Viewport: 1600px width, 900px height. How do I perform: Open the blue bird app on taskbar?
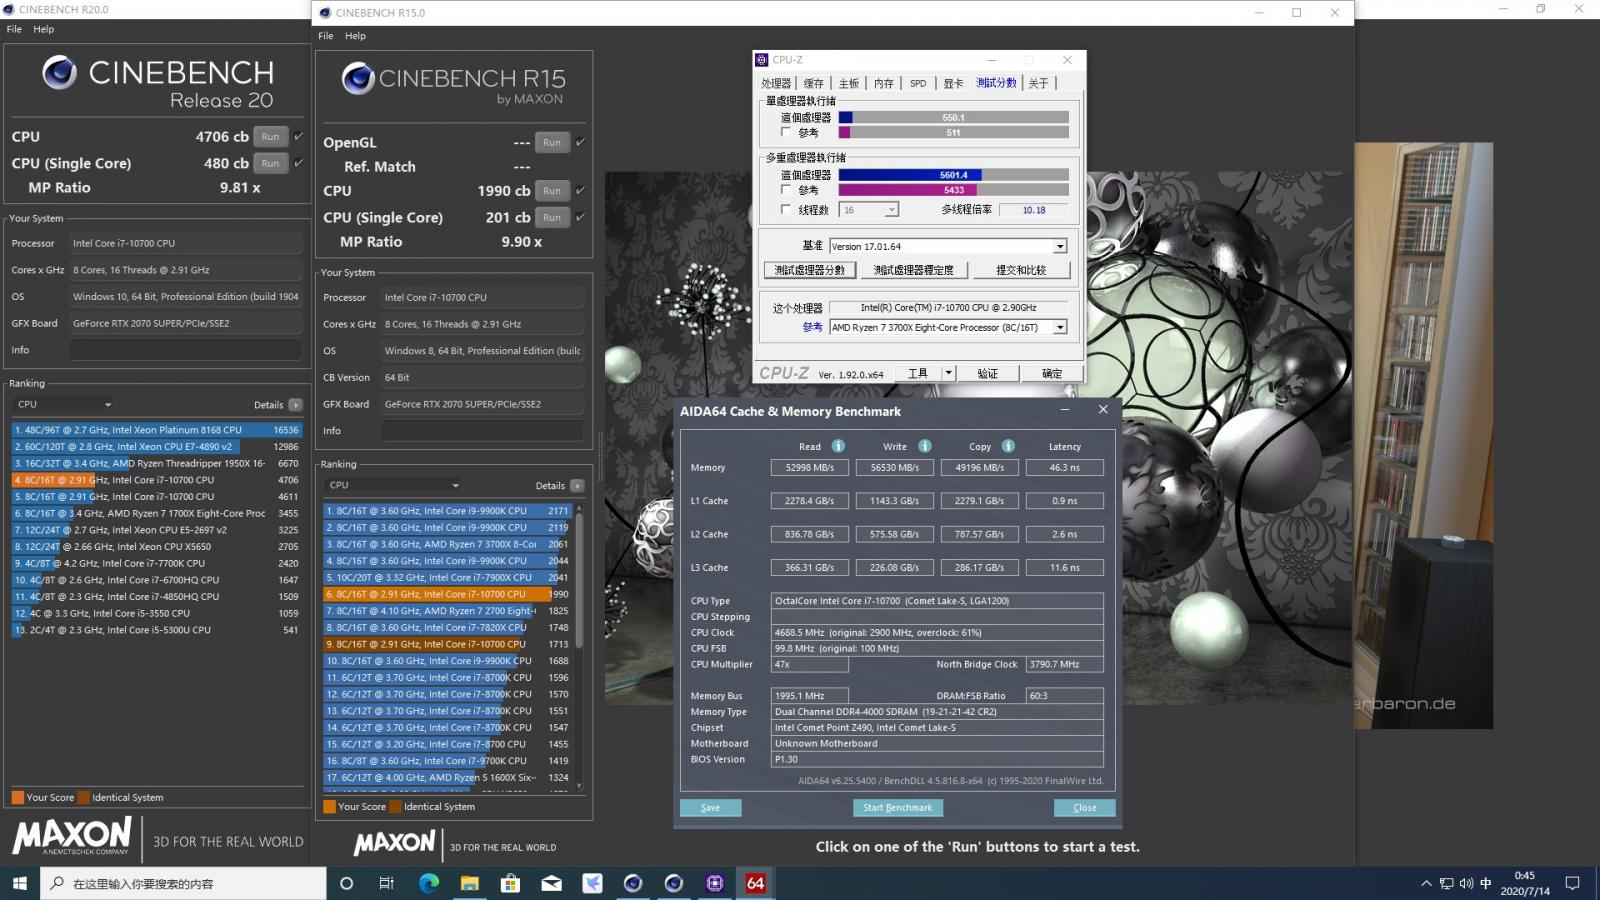tap(592, 883)
